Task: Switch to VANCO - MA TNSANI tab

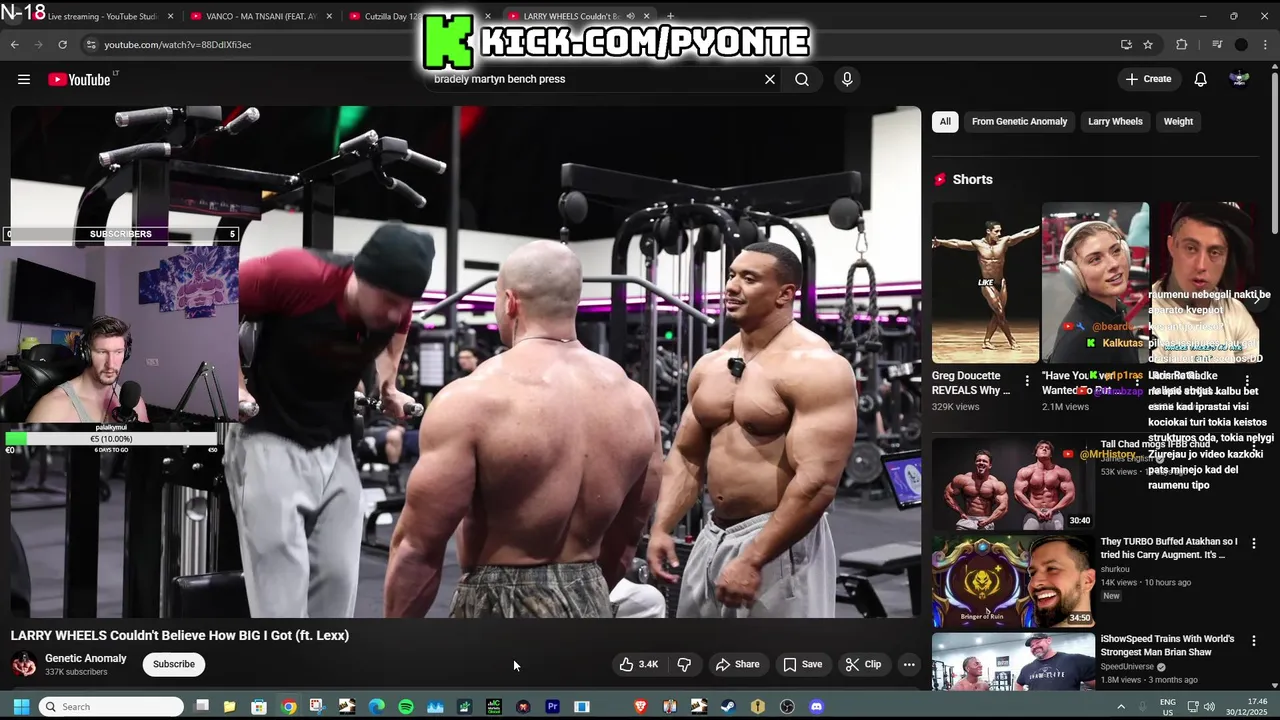Action: (x=262, y=16)
